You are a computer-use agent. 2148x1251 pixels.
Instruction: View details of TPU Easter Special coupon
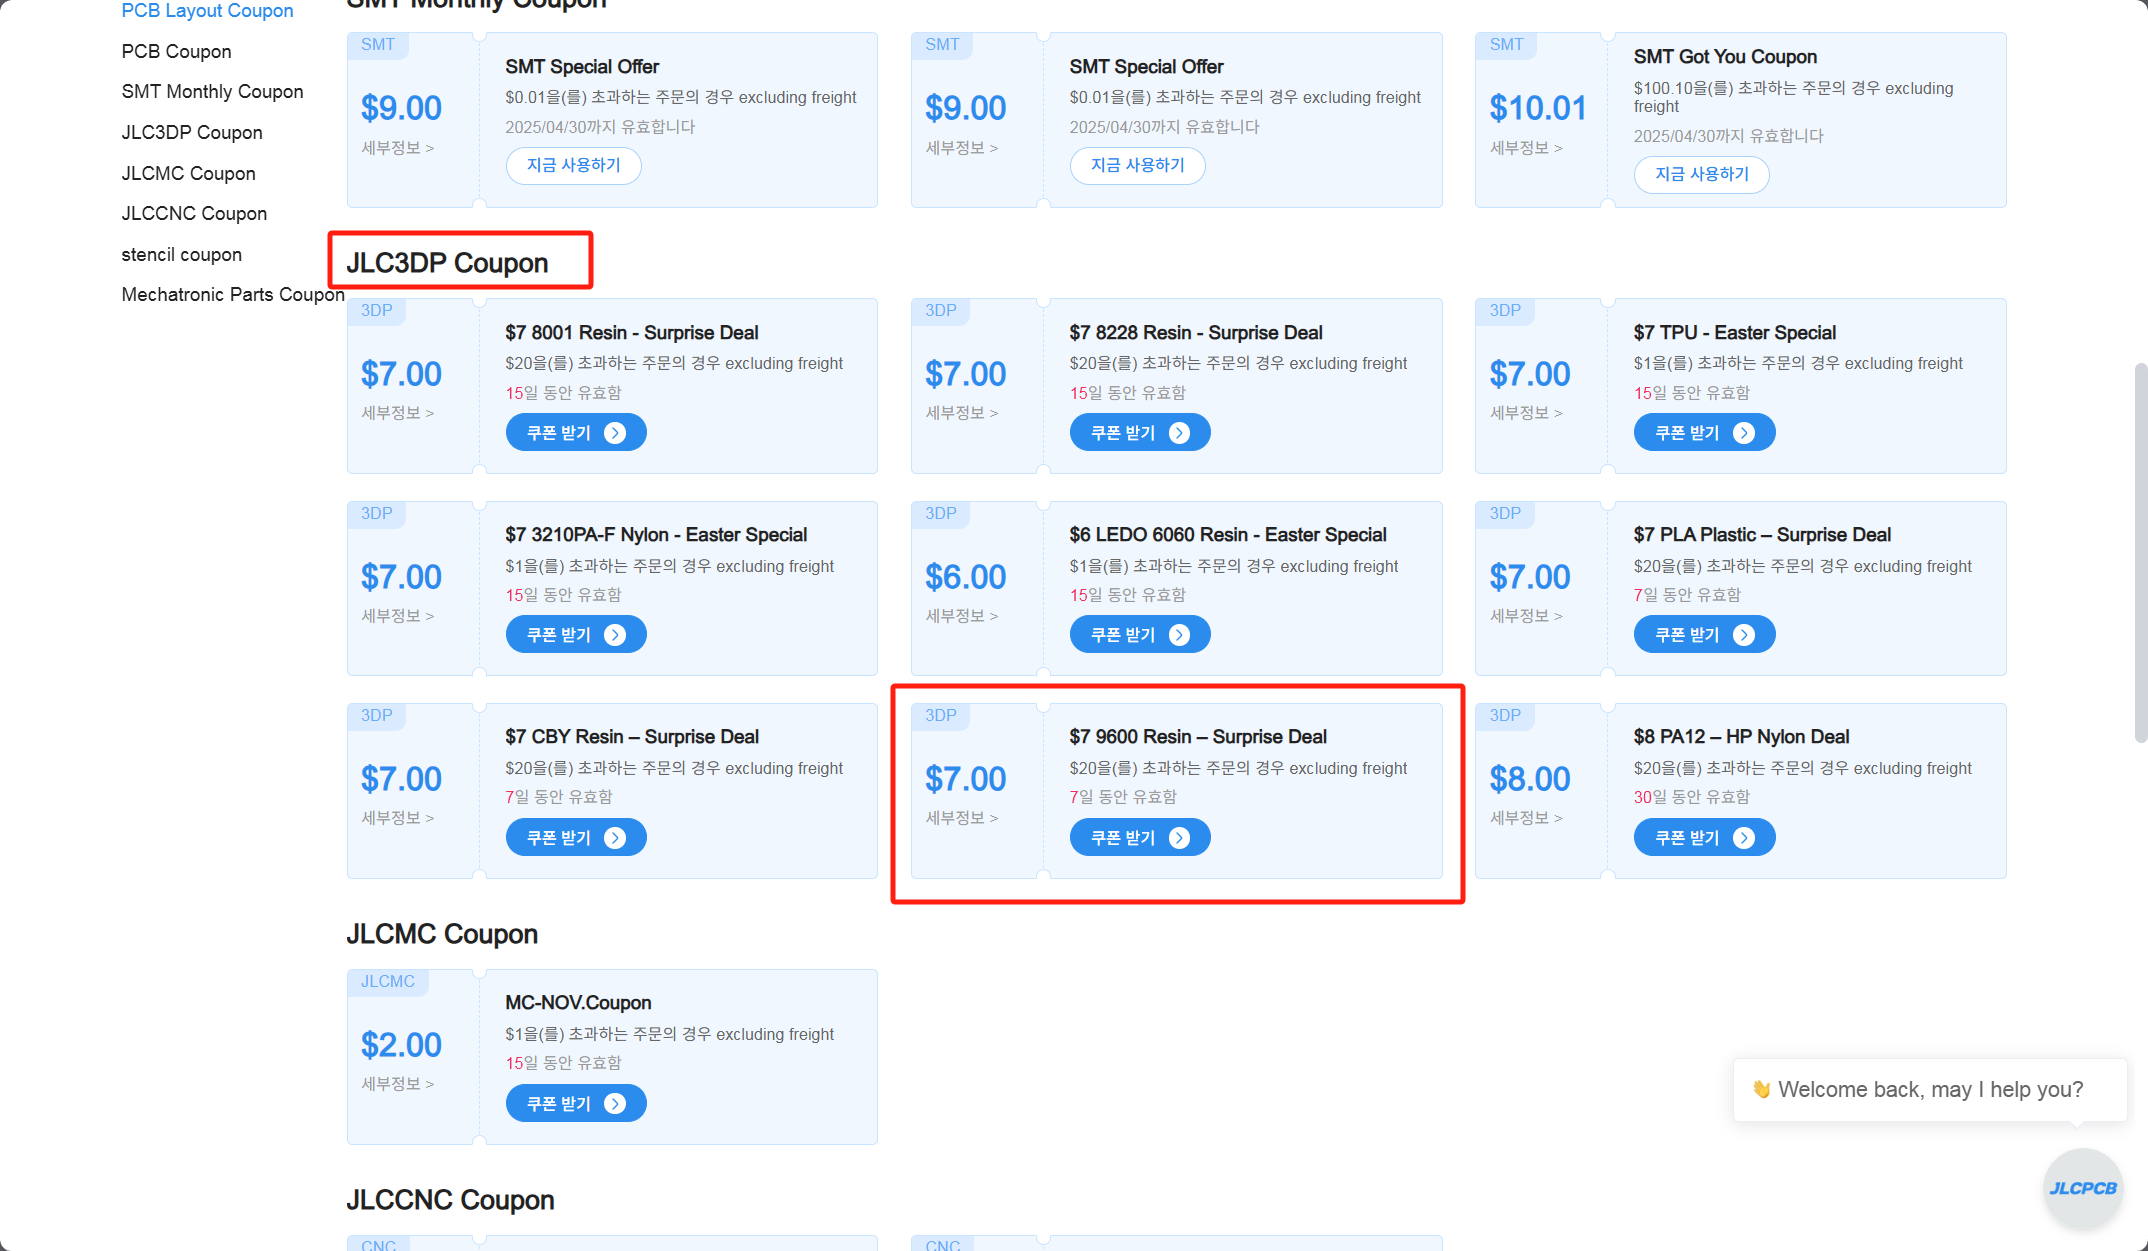click(x=1526, y=413)
